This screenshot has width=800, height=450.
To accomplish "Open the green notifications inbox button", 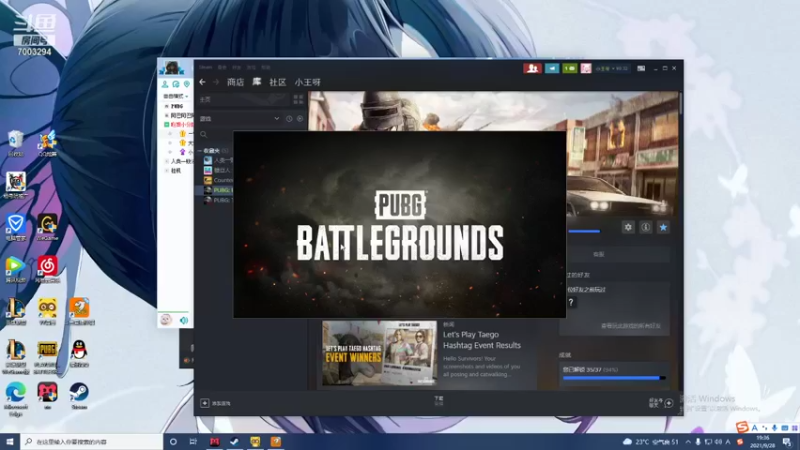I will (569, 68).
